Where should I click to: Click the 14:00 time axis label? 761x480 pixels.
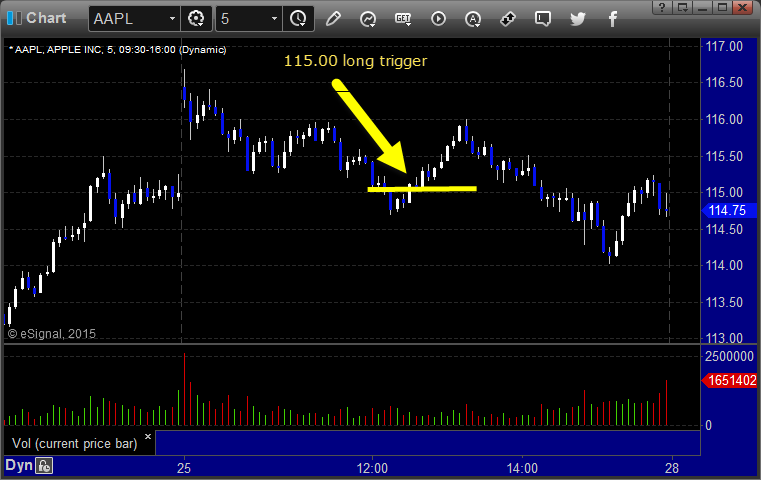coord(522,468)
